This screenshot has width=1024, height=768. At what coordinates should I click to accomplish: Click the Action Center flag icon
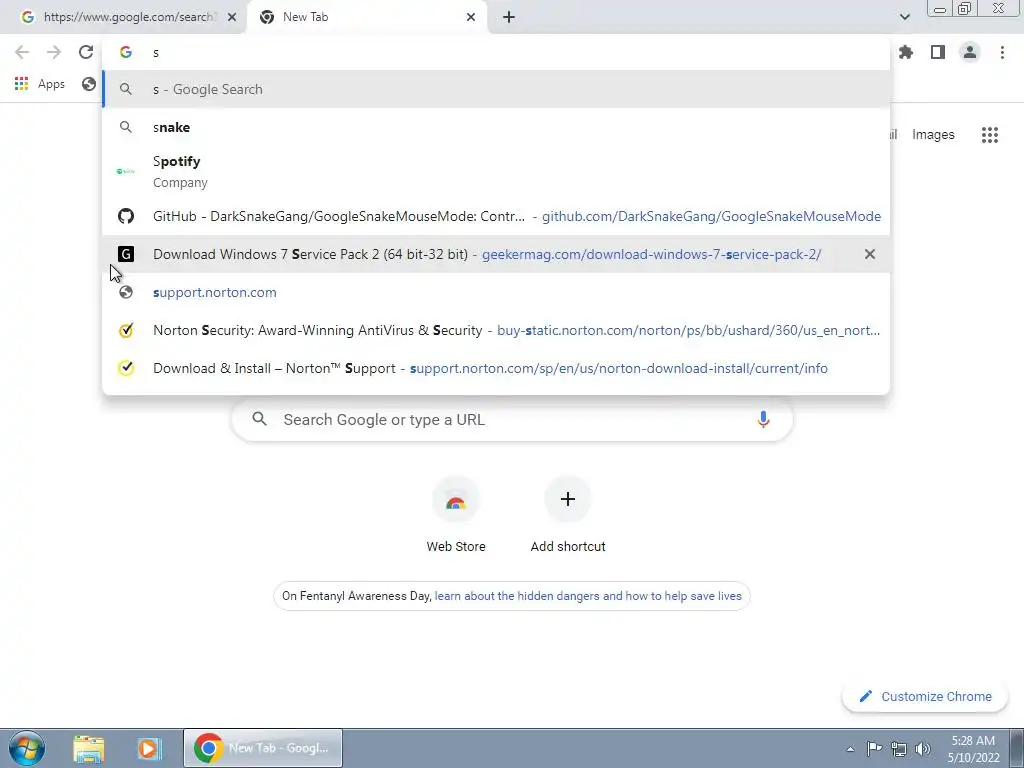point(874,749)
